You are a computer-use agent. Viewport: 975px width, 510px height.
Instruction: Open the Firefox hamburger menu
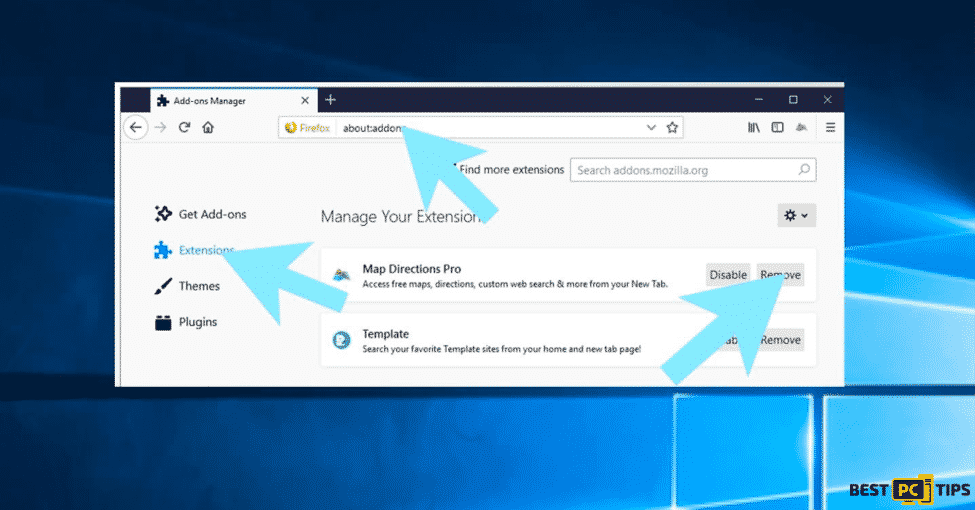pyautogui.click(x=830, y=128)
